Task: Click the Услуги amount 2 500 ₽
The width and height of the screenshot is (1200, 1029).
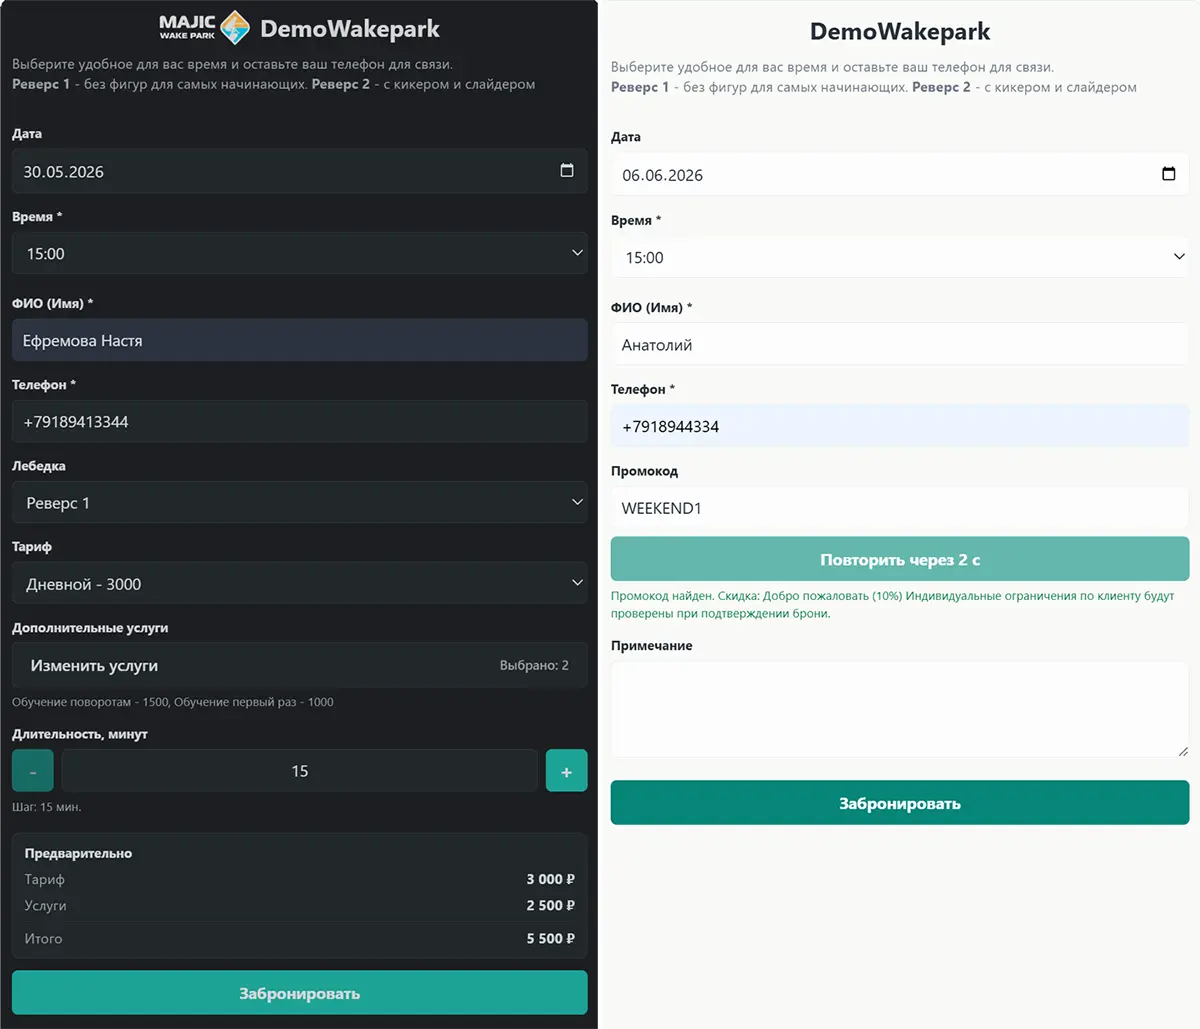Action: (551, 905)
